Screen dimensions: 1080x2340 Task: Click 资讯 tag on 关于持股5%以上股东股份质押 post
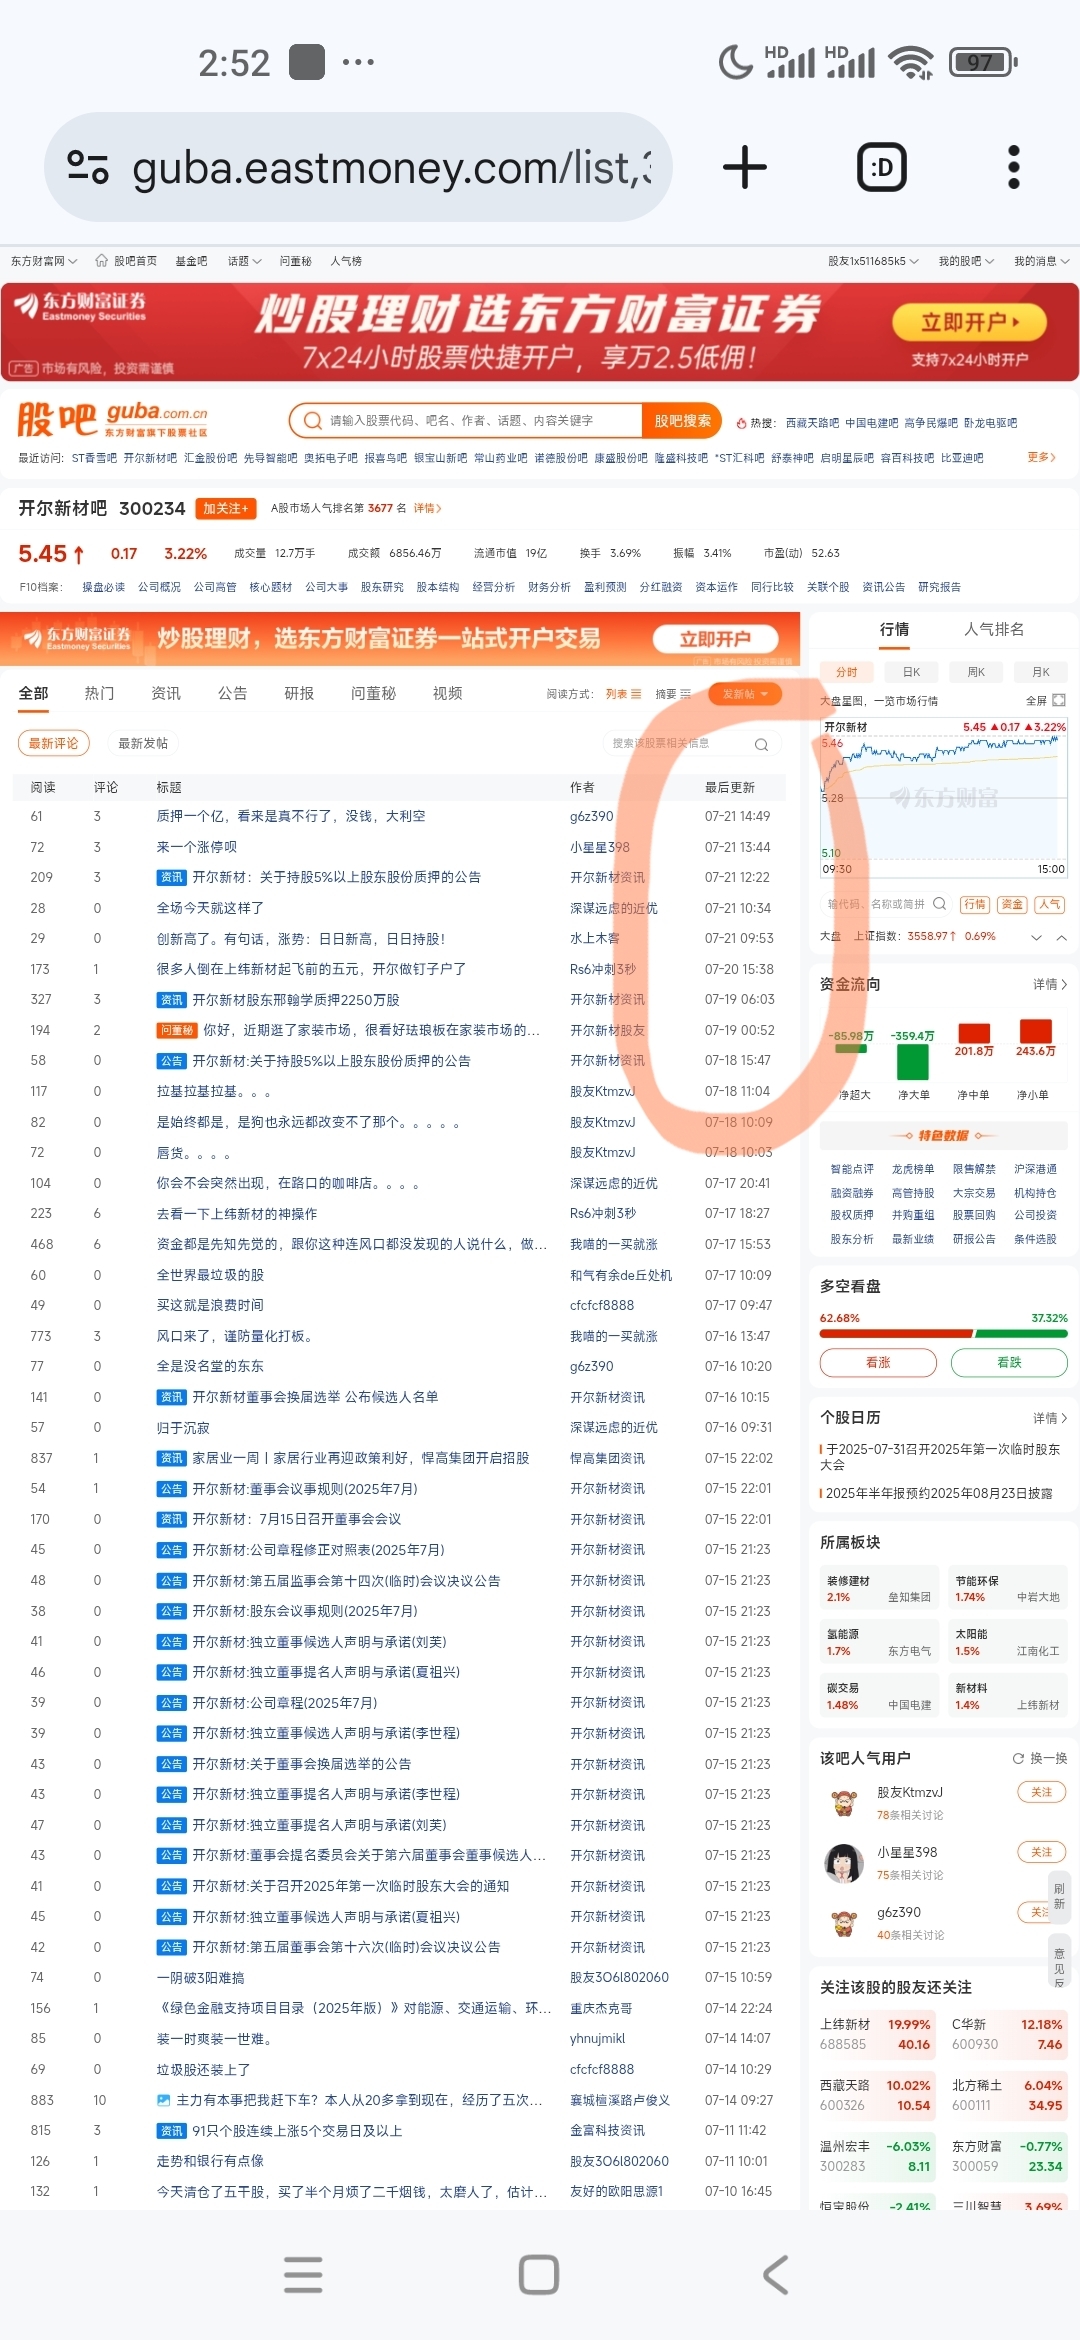(172, 877)
